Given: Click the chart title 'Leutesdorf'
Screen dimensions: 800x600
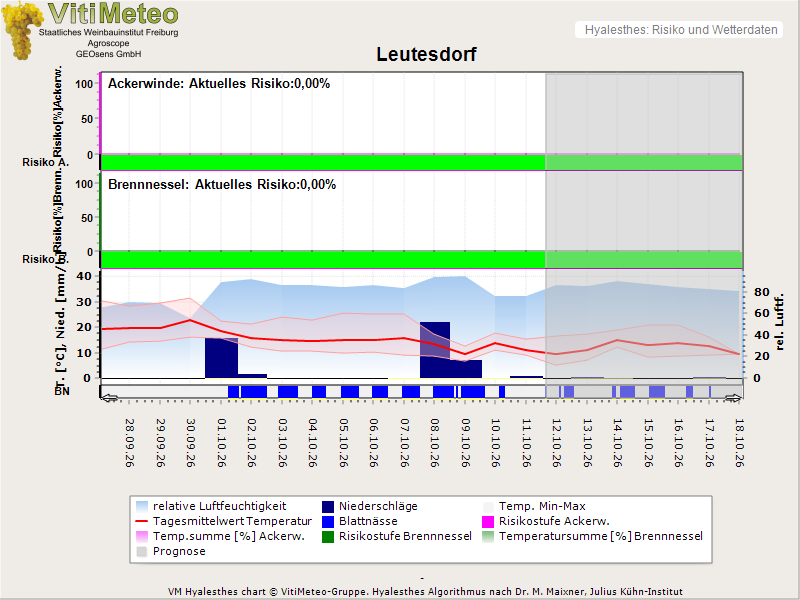Looking at the screenshot, I should [427, 54].
